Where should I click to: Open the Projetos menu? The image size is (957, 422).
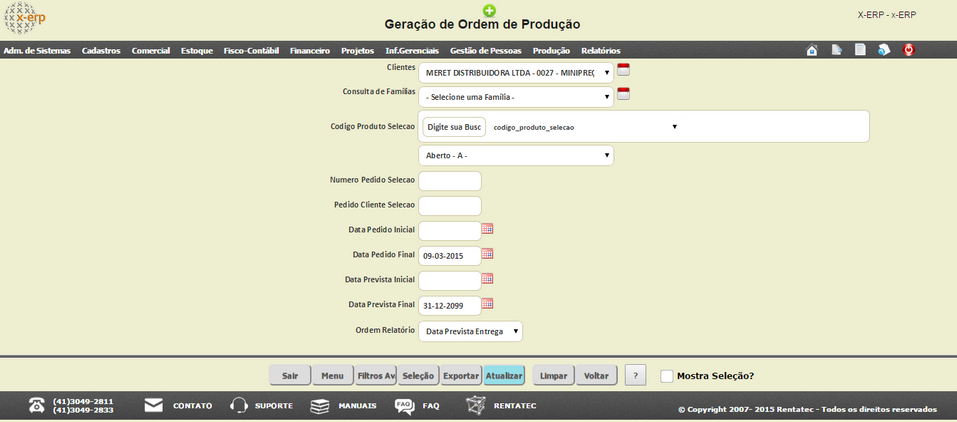358,51
